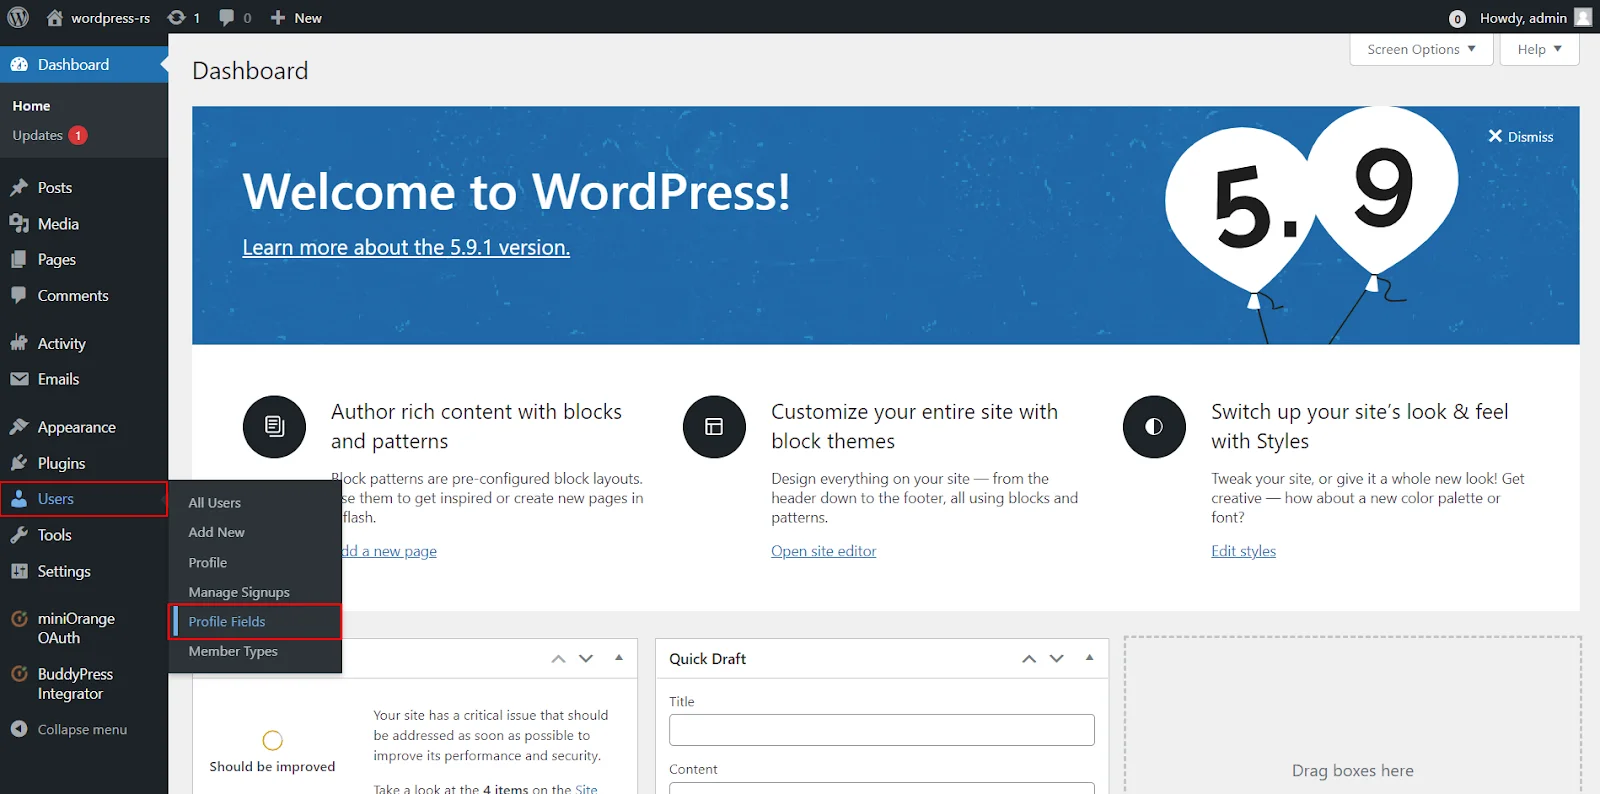This screenshot has height=794, width=1600.
Task: Click the Updates count badge
Action: coord(78,135)
